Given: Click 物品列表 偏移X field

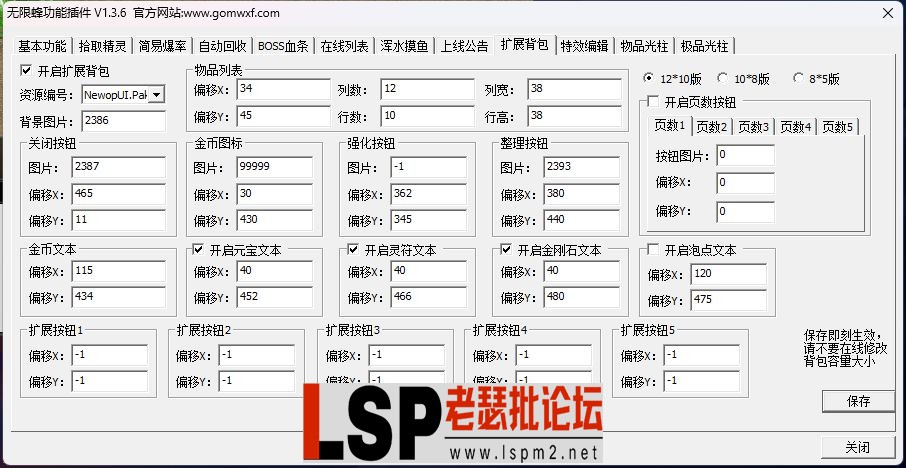Looking at the screenshot, I should pyautogui.click(x=284, y=90).
